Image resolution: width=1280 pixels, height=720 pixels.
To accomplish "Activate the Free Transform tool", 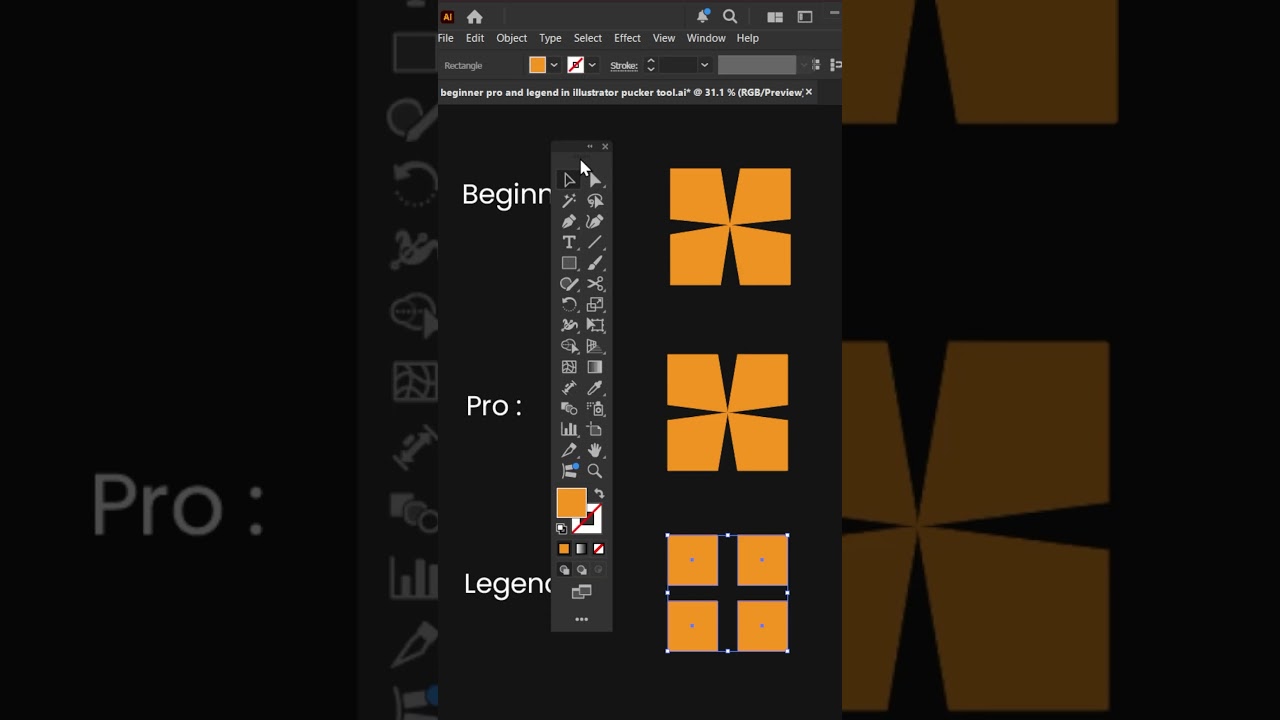I will coord(595,325).
